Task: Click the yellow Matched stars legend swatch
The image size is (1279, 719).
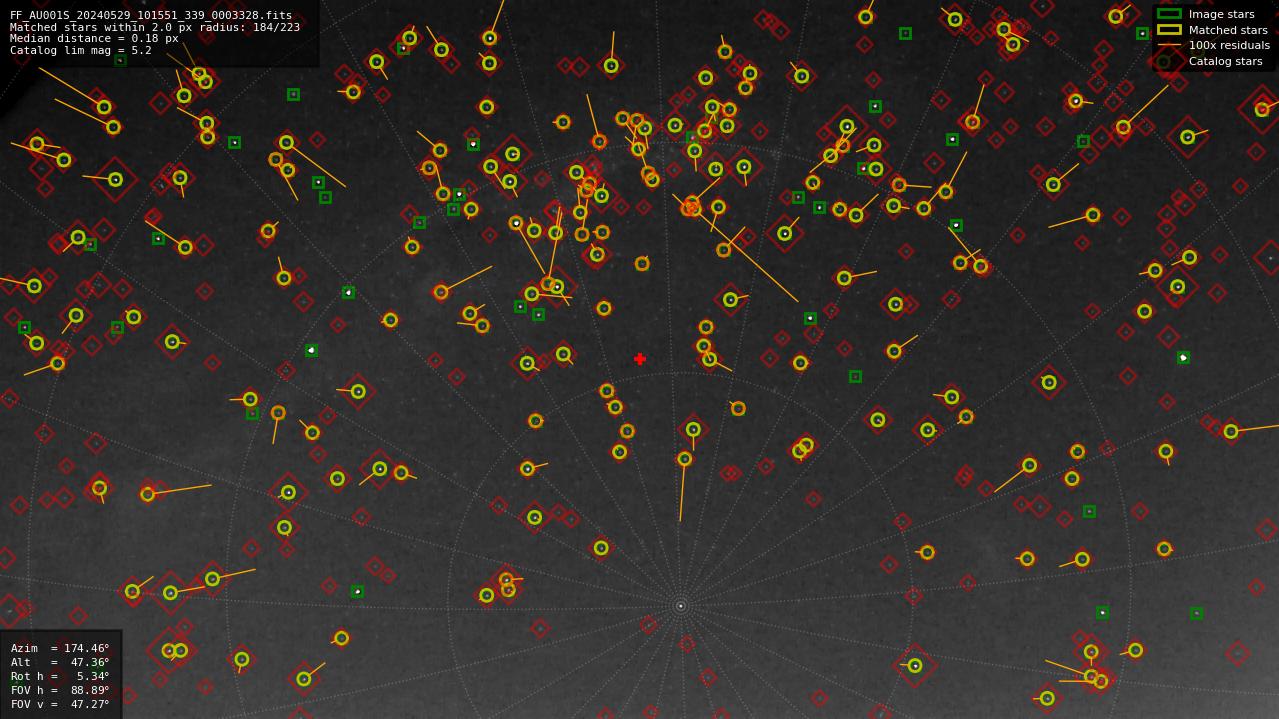Action: [1169, 30]
